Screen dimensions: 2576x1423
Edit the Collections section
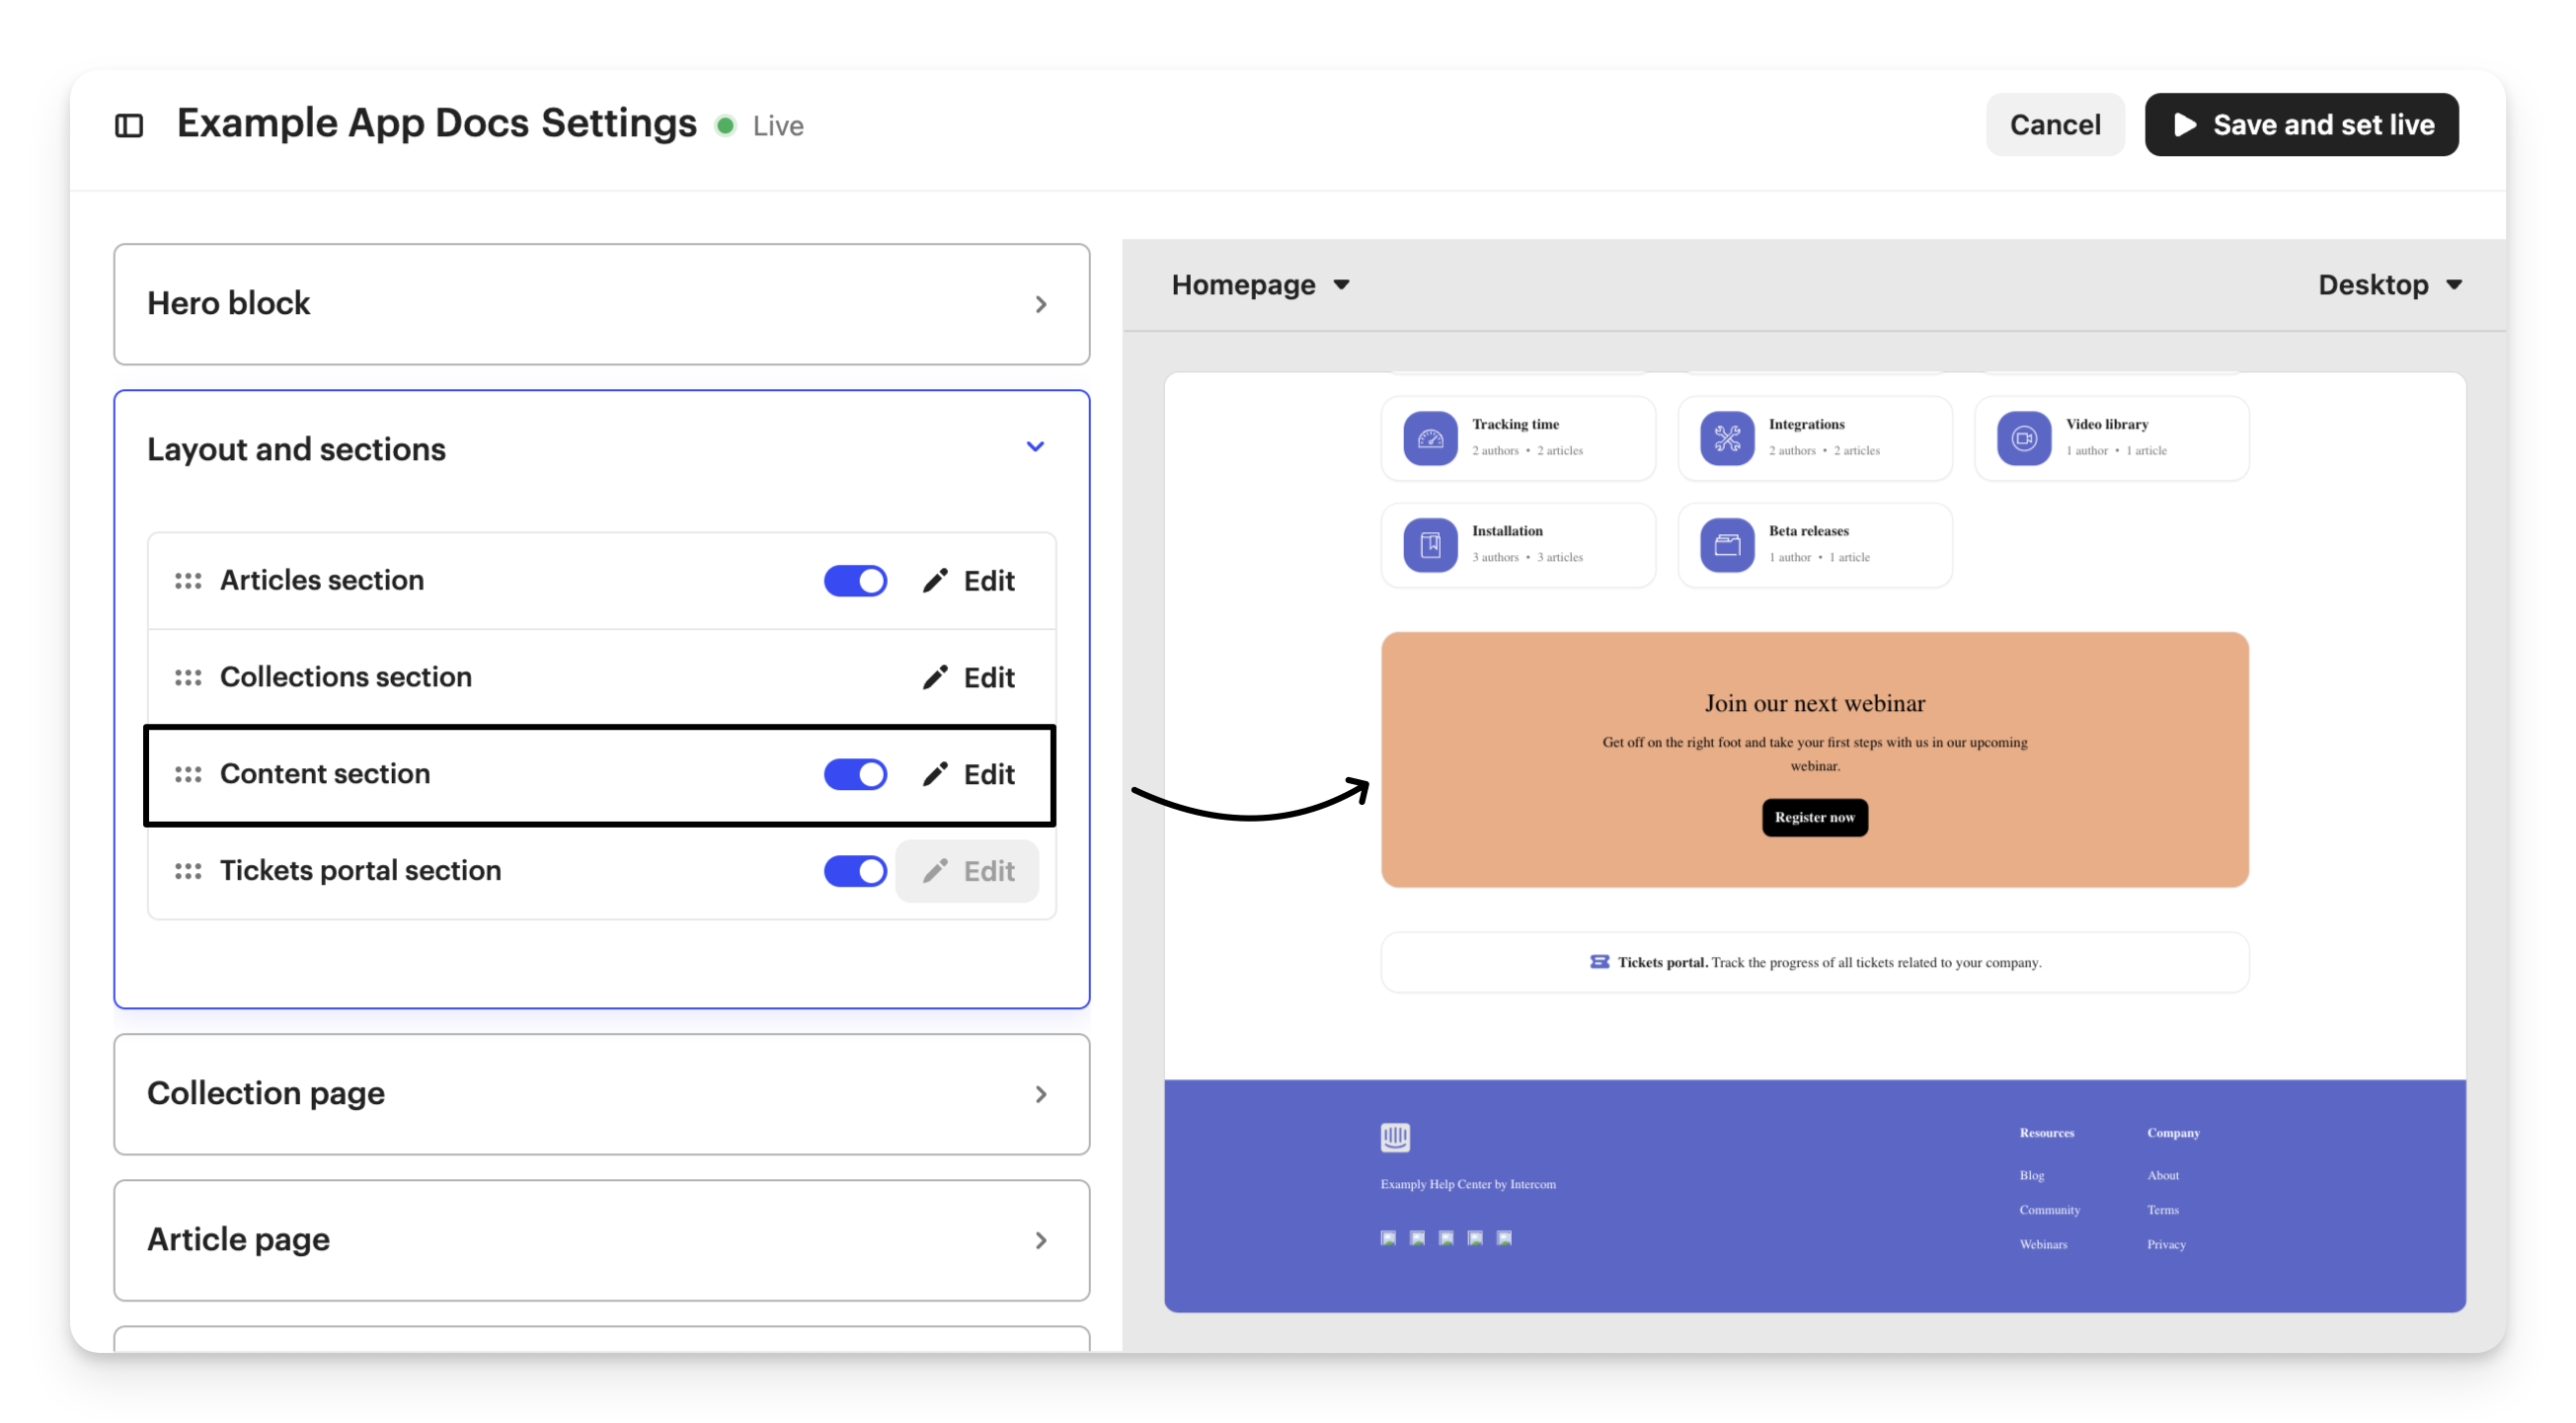(x=968, y=678)
